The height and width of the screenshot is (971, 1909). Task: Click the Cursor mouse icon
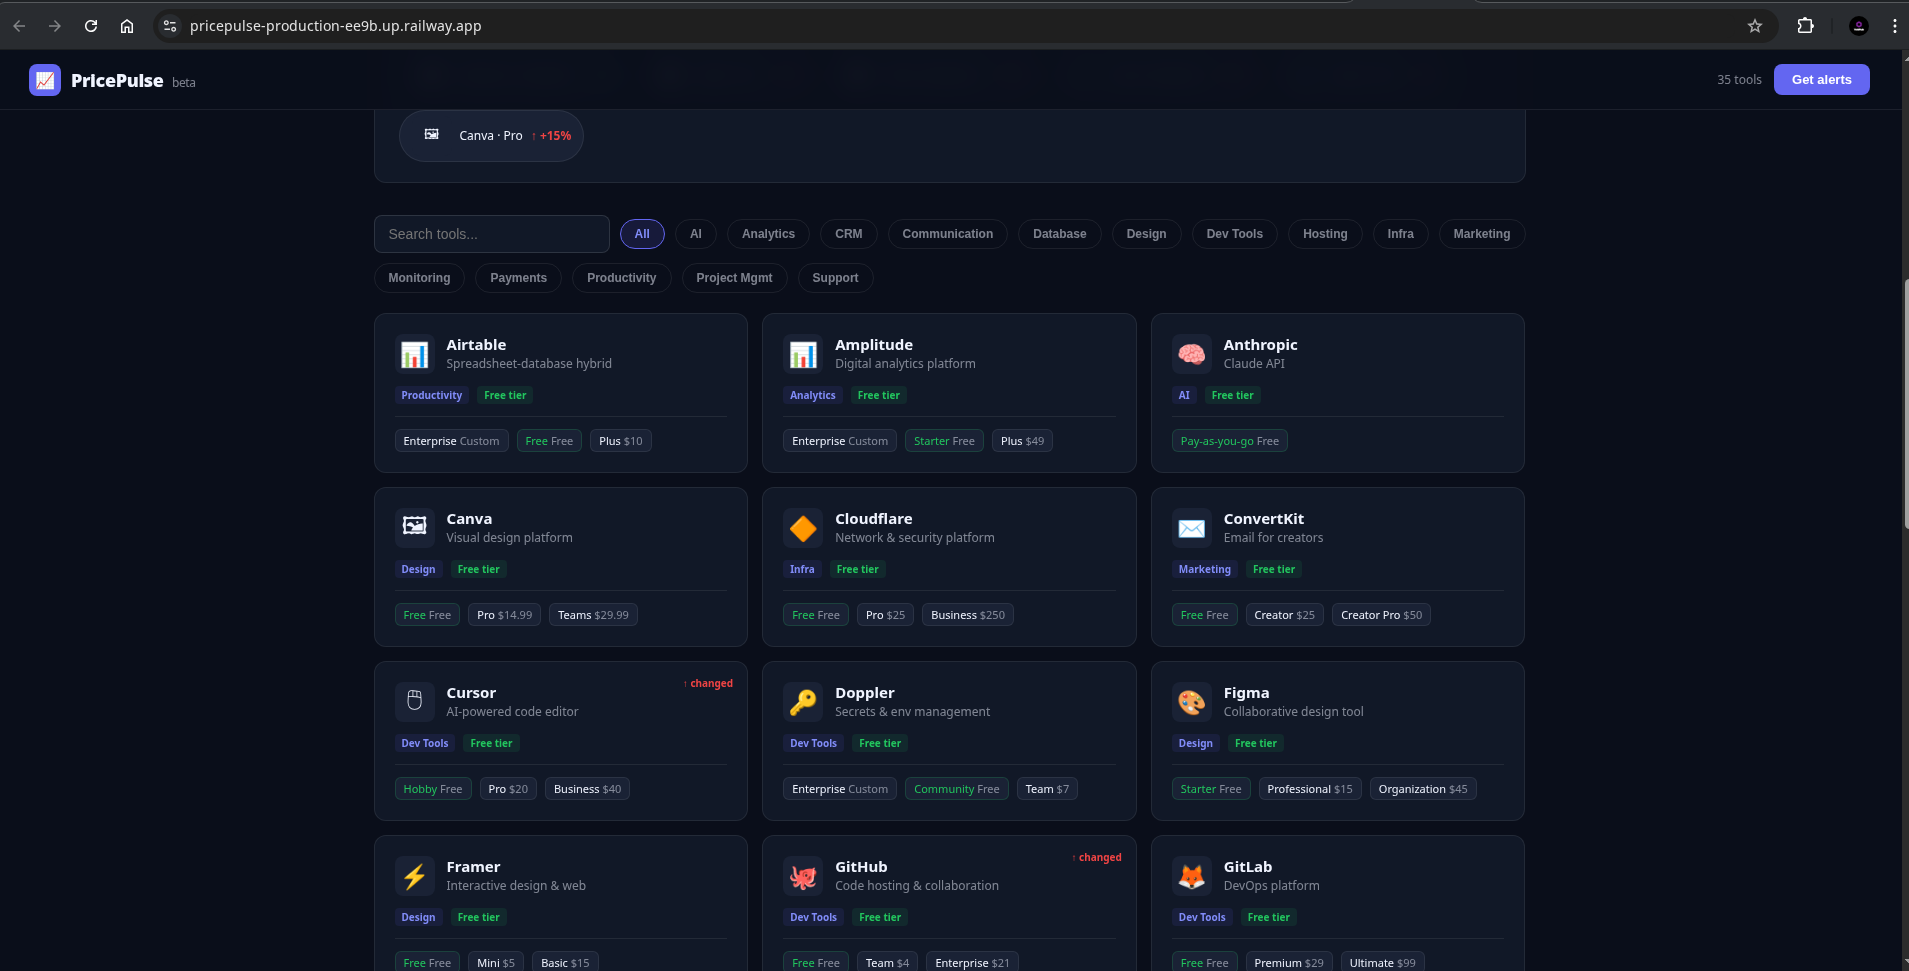(x=414, y=701)
